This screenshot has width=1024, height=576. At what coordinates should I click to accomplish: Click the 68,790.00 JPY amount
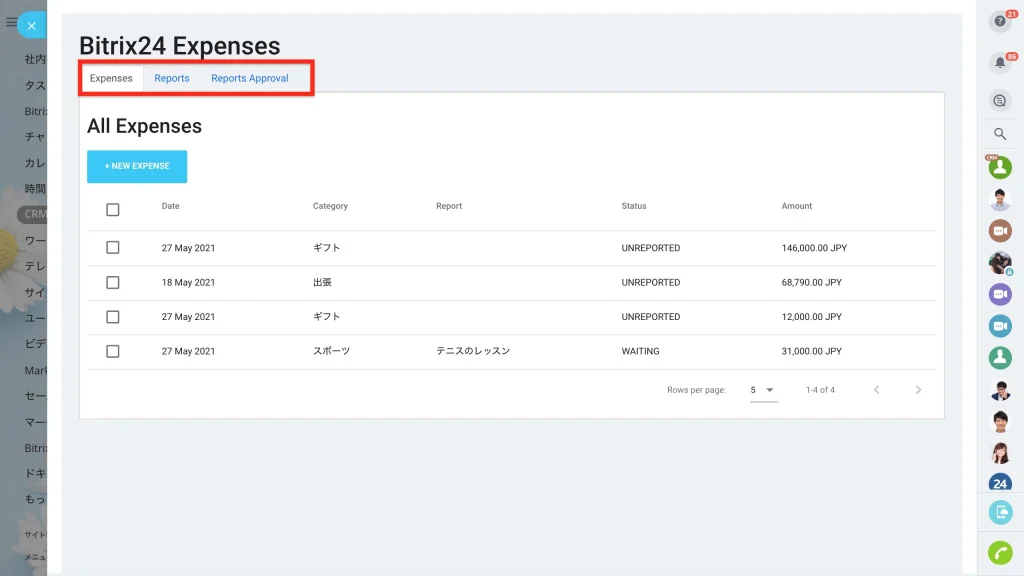click(811, 282)
